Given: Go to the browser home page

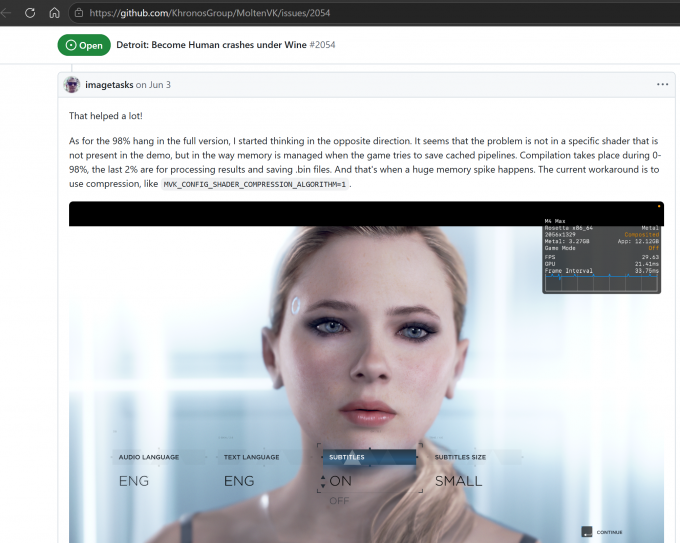Looking at the screenshot, I should coord(54,13).
